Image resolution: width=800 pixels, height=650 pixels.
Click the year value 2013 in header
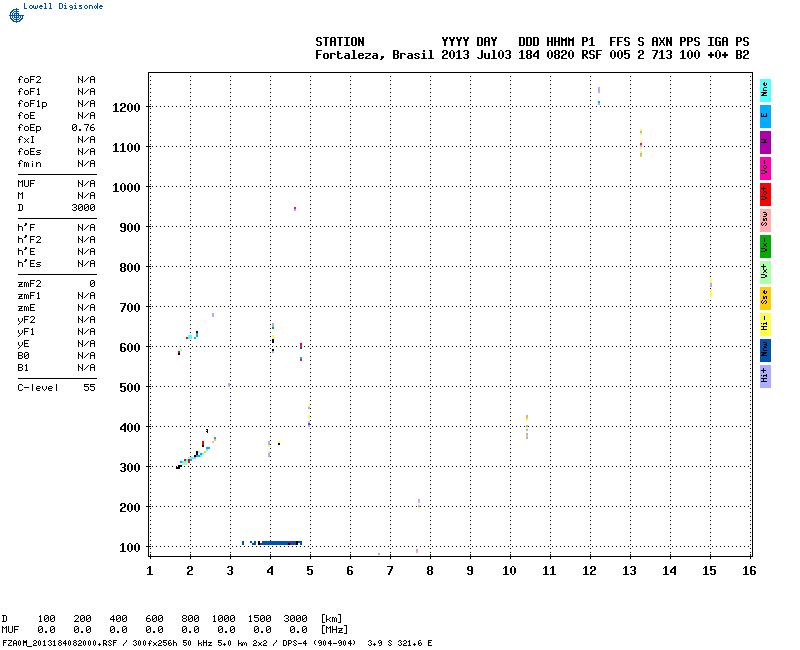tap(455, 55)
